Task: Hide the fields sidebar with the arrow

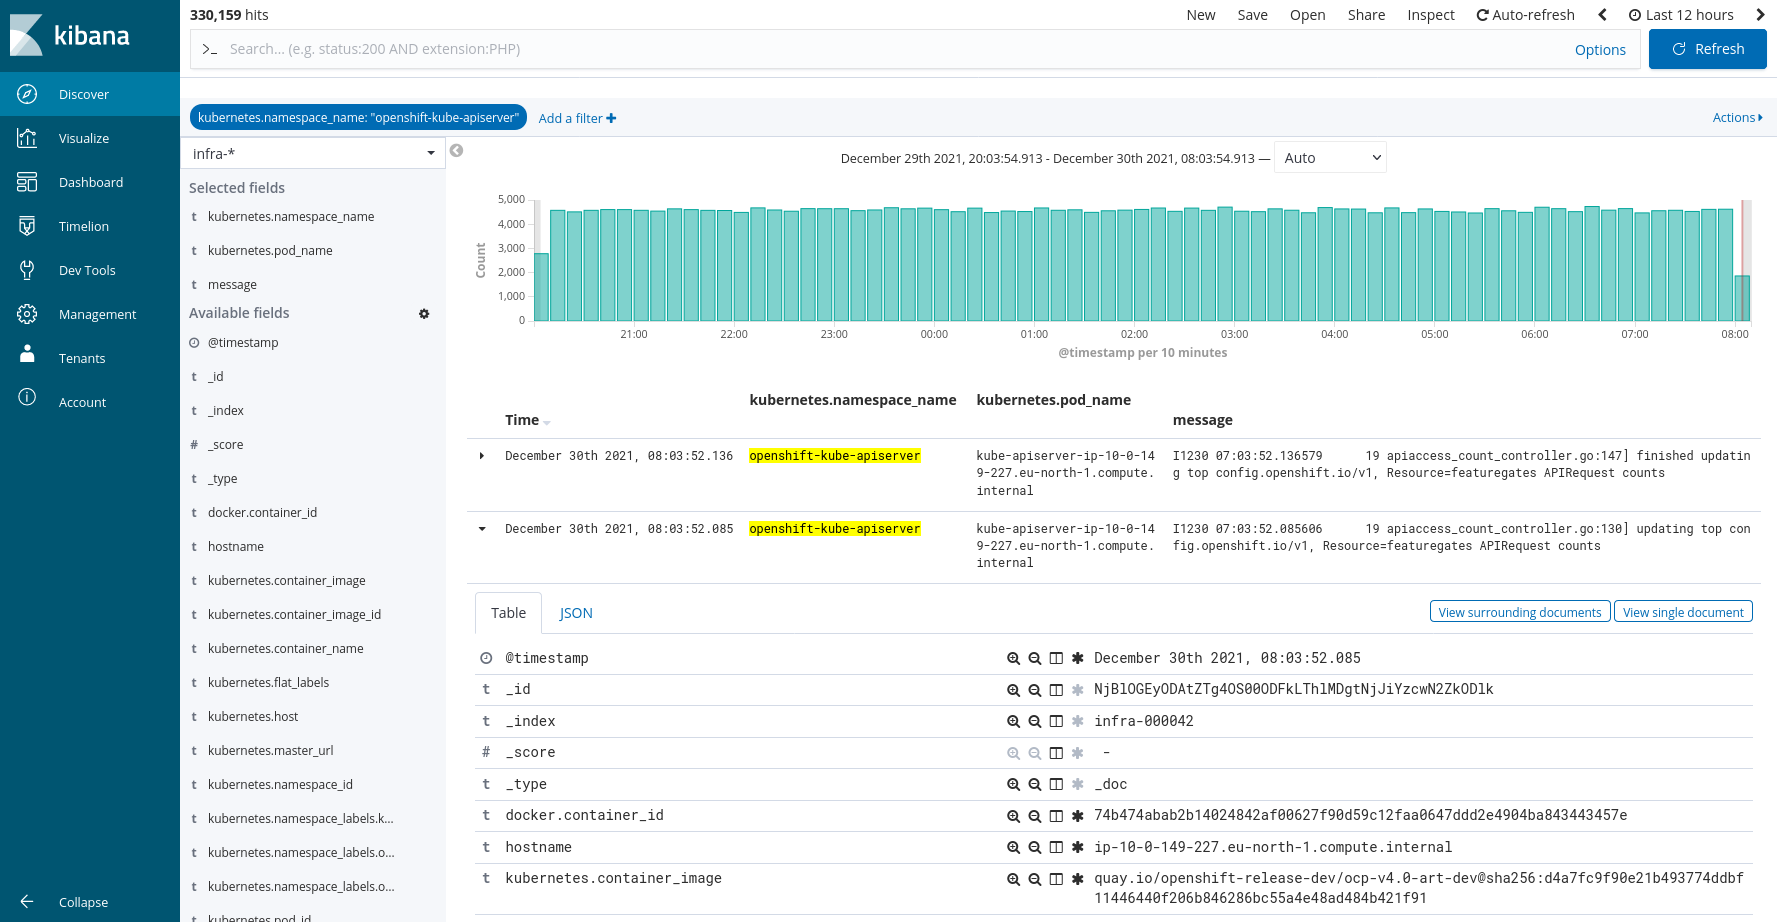Action: tap(456, 151)
